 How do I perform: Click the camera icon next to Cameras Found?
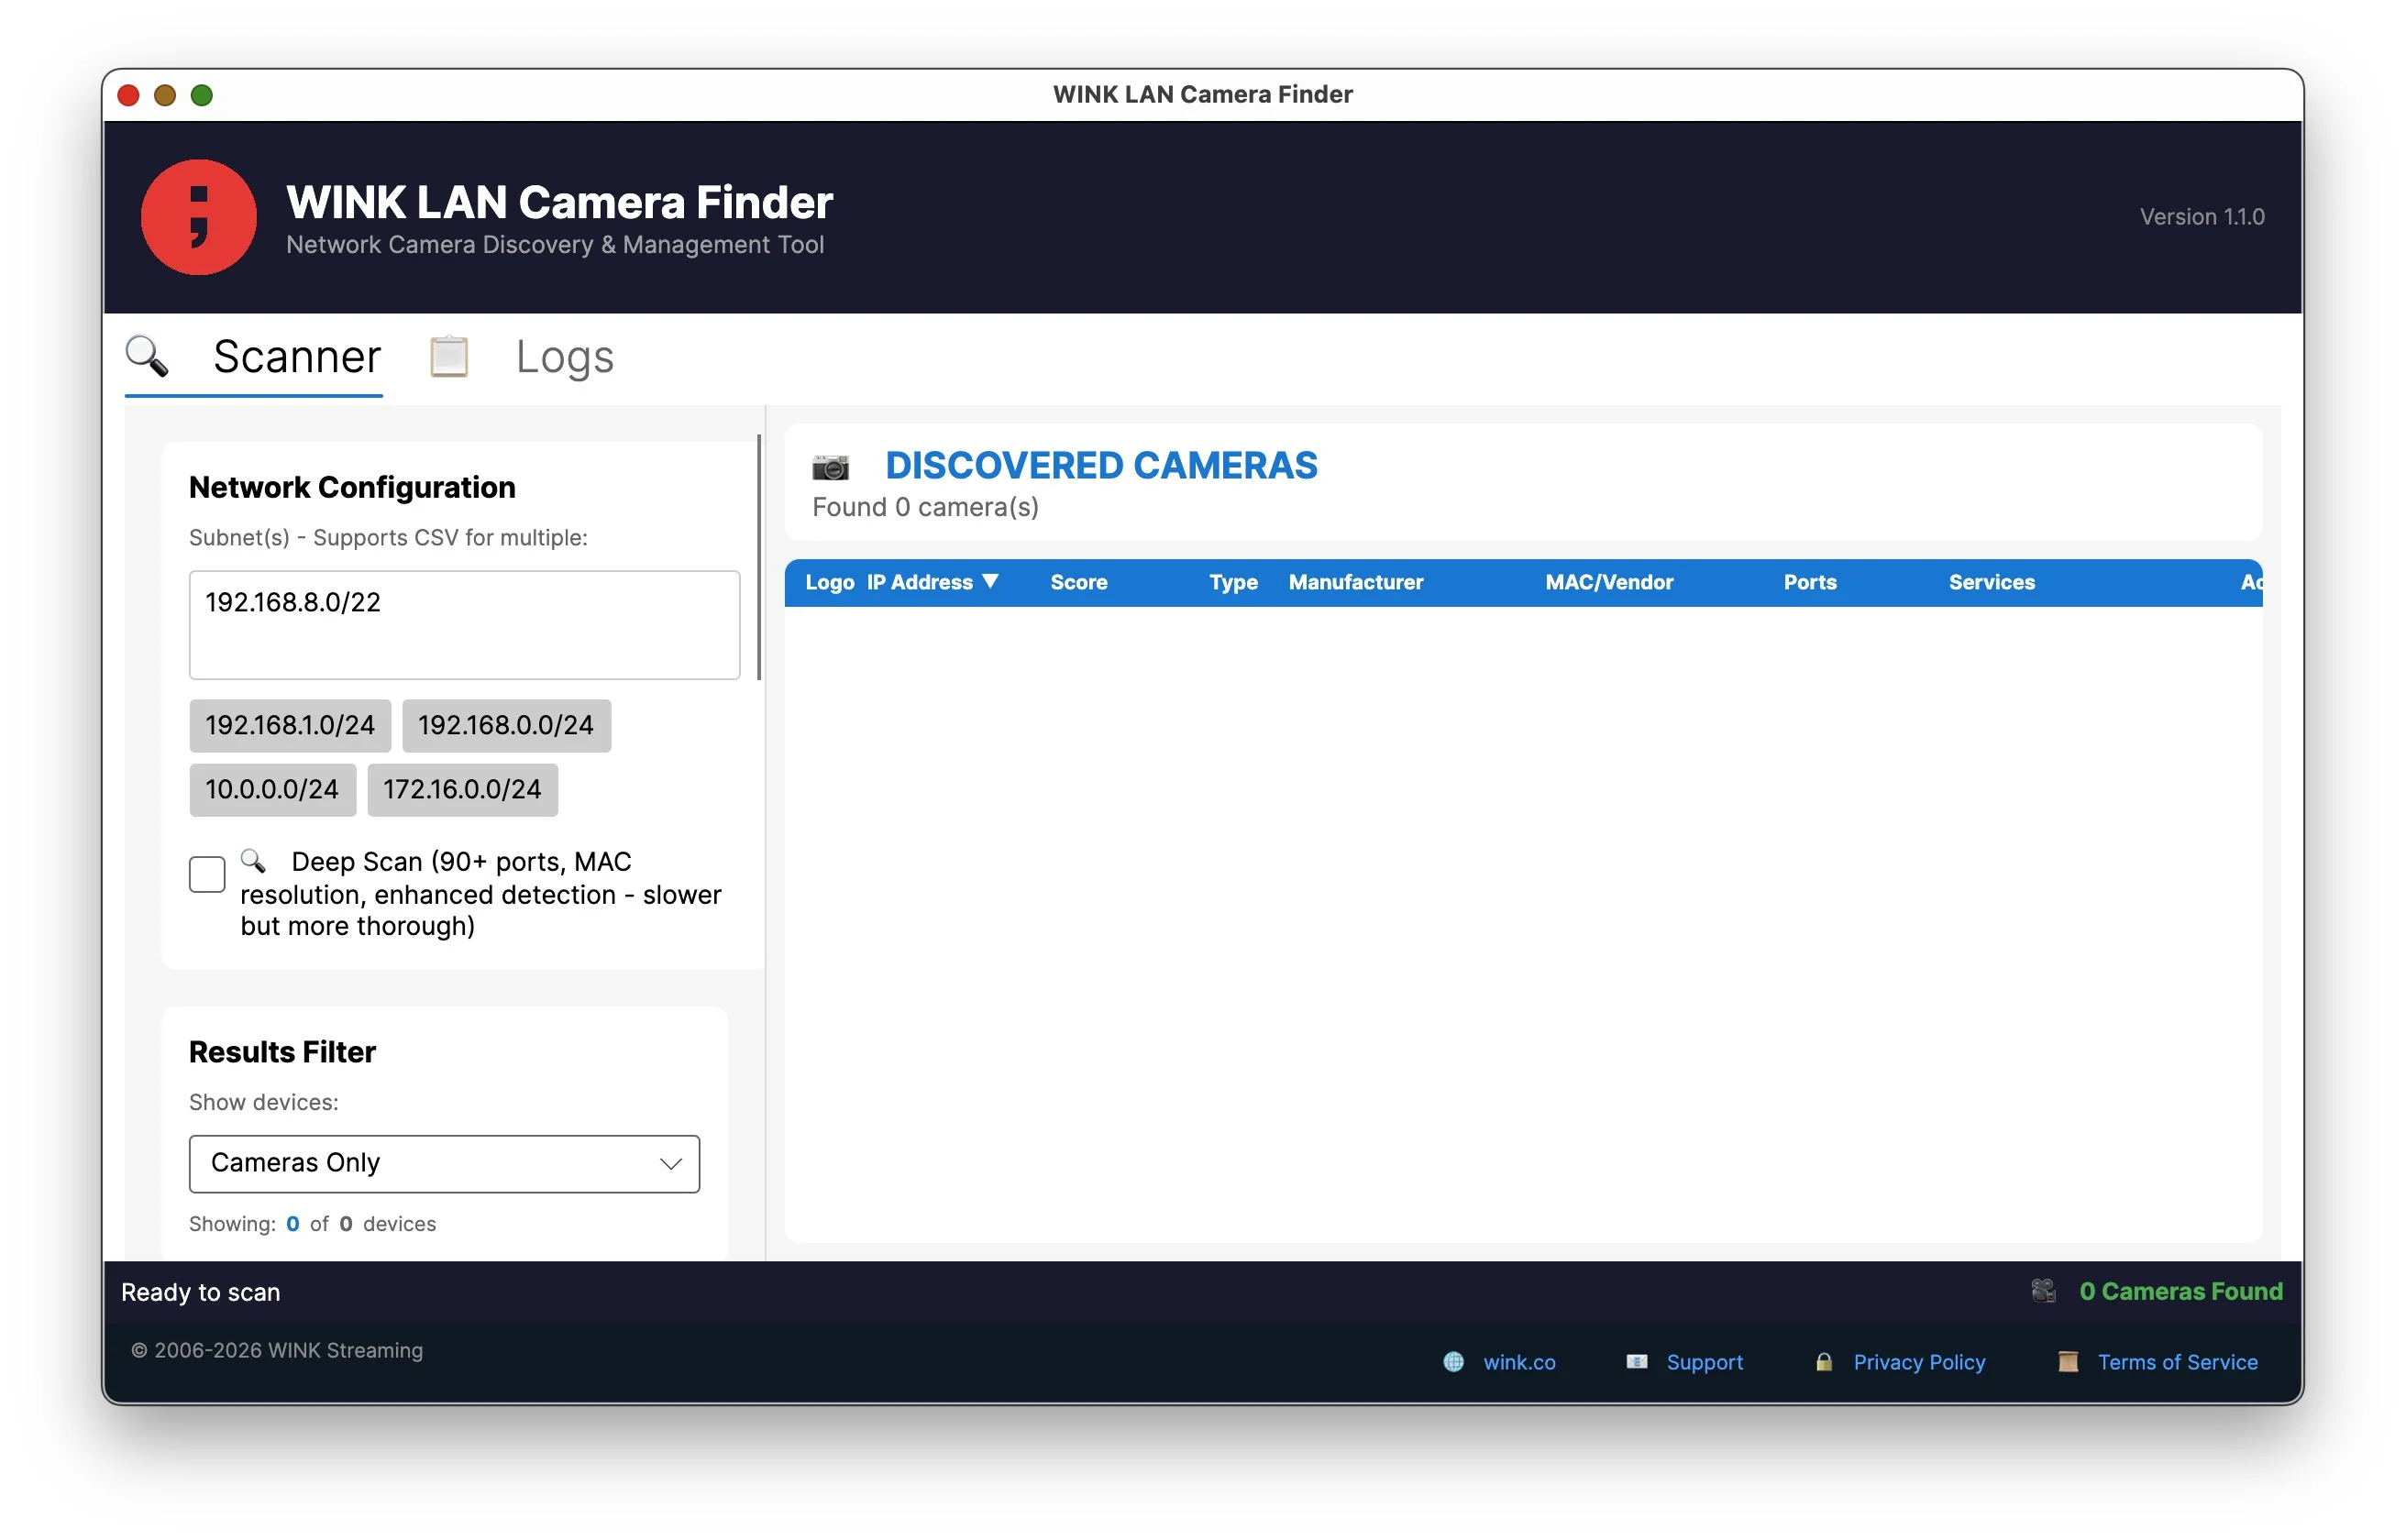(x=2044, y=1291)
